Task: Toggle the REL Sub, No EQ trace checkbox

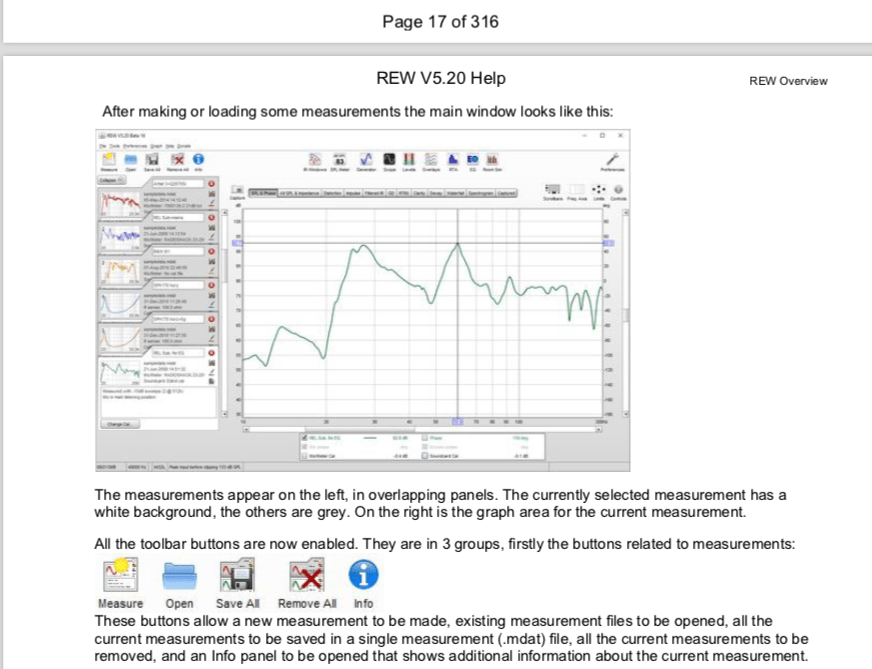Action: 304,438
